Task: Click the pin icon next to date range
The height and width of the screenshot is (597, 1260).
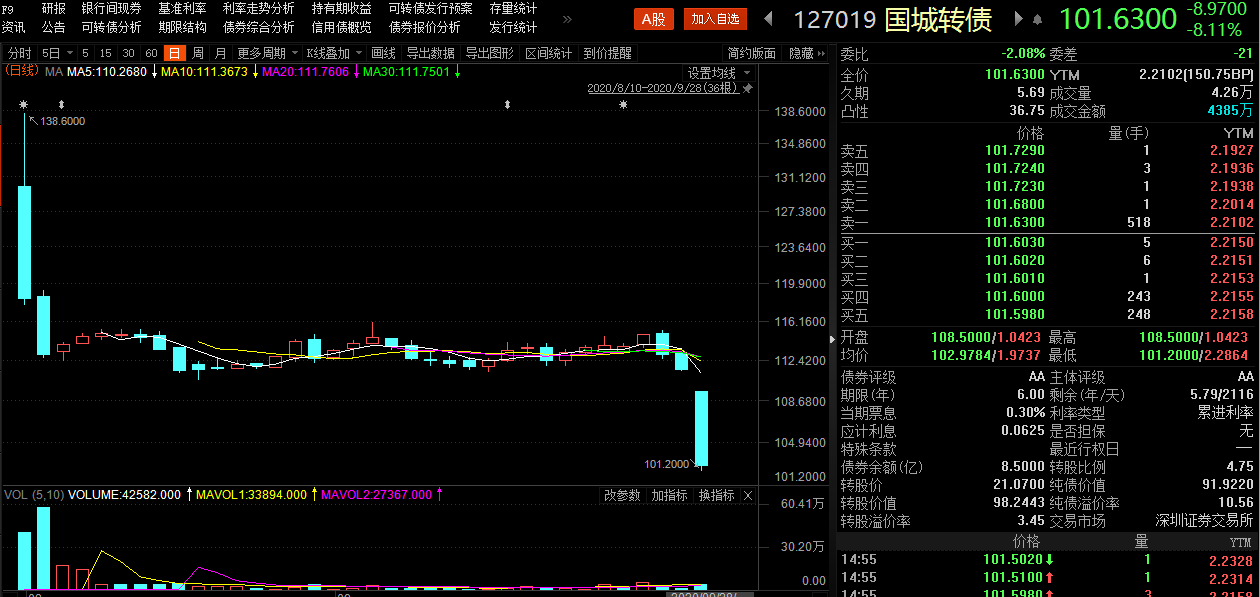Action: pyautogui.click(x=747, y=89)
